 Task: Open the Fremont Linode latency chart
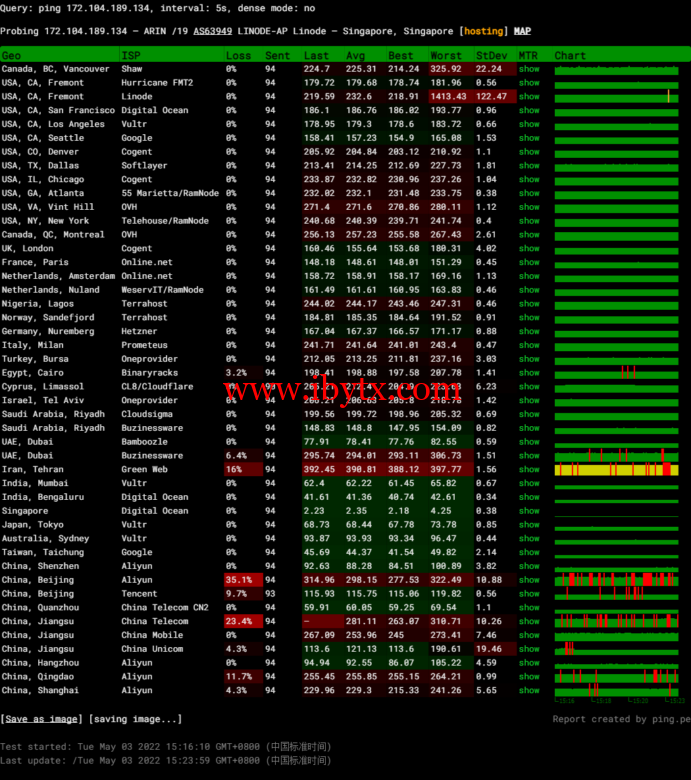coord(614,97)
